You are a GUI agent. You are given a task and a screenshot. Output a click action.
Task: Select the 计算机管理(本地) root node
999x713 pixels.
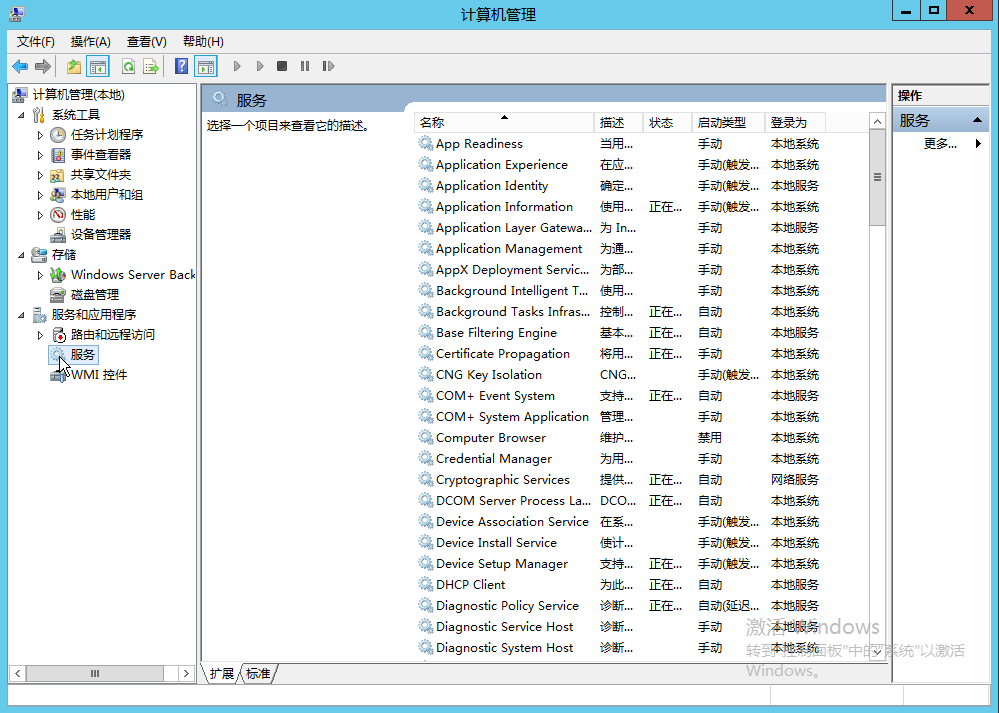tap(69, 95)
